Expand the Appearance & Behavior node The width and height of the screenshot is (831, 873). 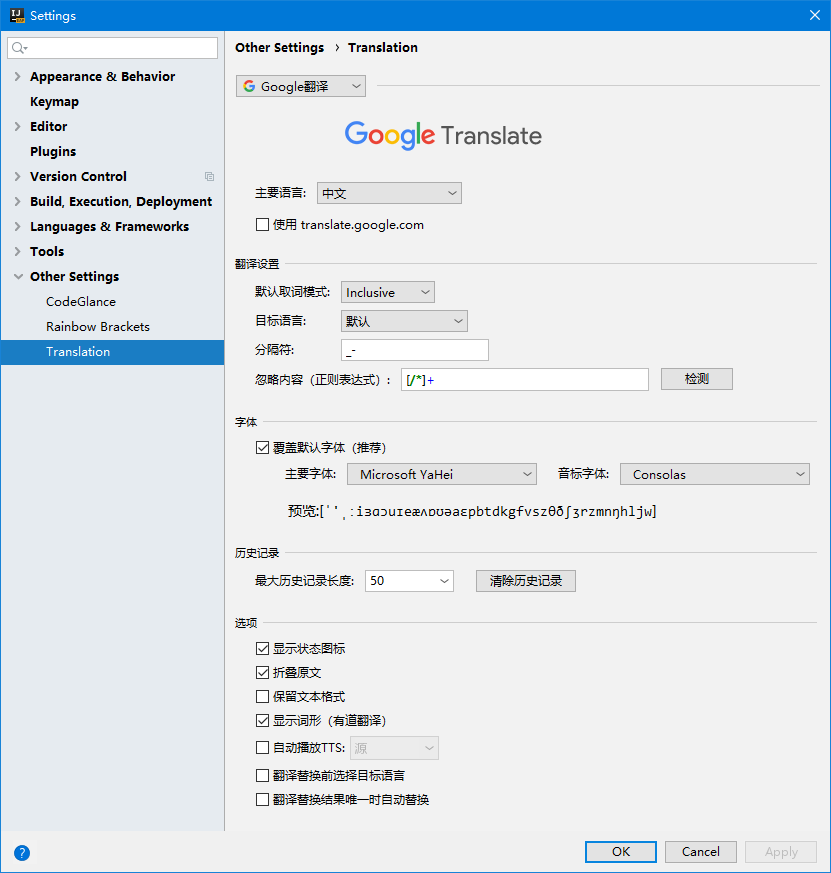tap(18, 76)
